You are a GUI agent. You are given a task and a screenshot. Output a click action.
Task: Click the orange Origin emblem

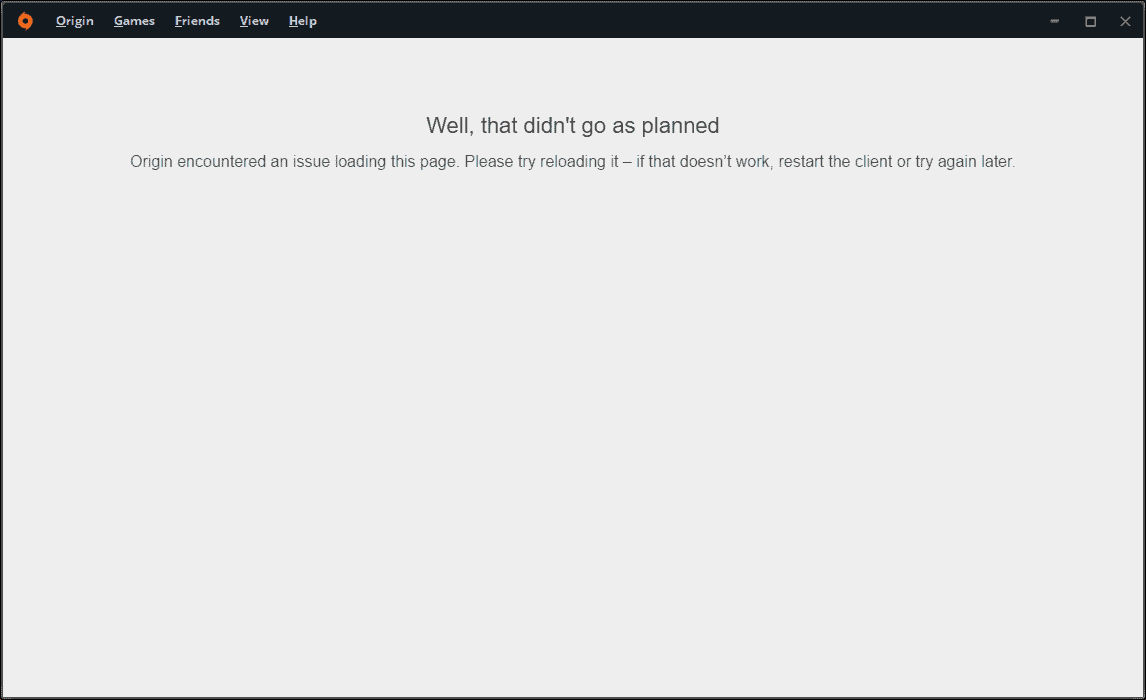(x=24, y=20)
